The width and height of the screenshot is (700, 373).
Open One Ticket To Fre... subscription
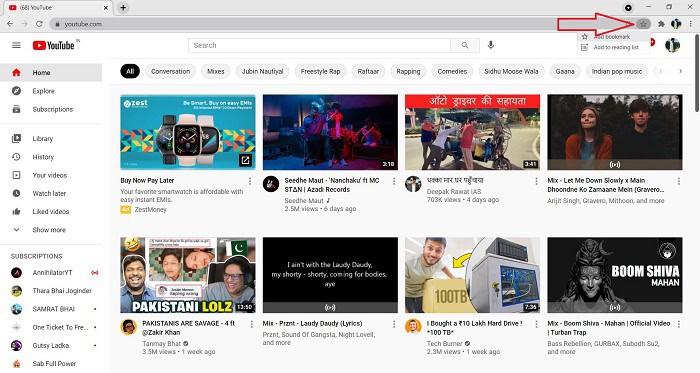[x=51, y=327]
